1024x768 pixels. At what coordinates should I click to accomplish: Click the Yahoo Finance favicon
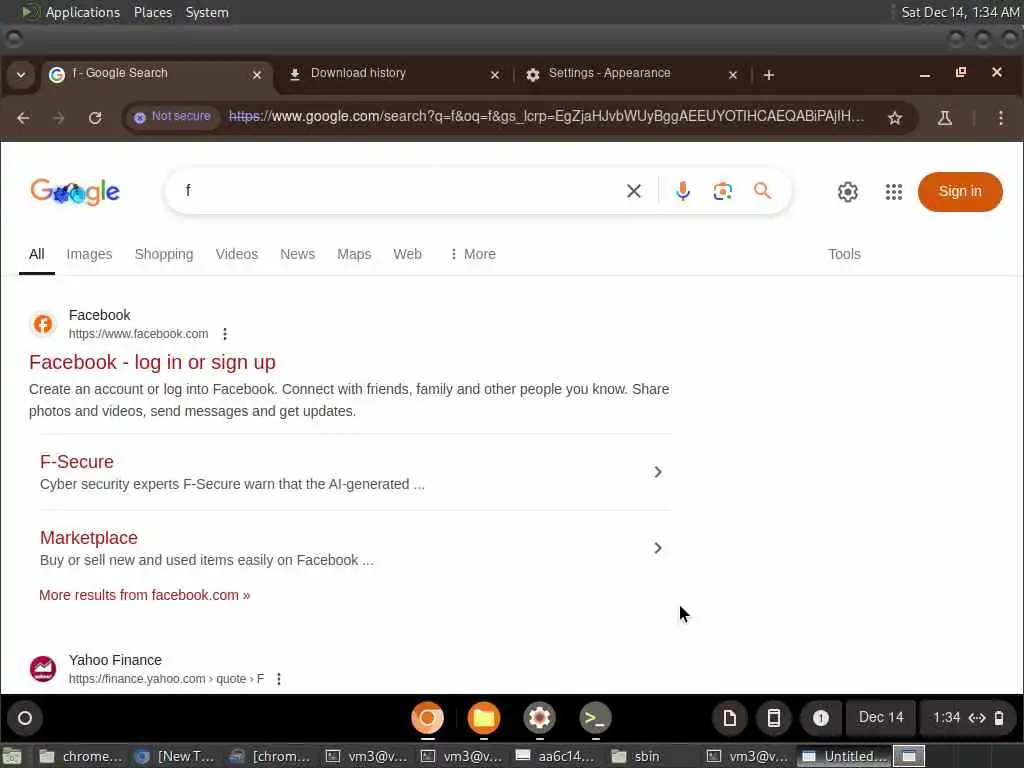click(x=43, y=669)
